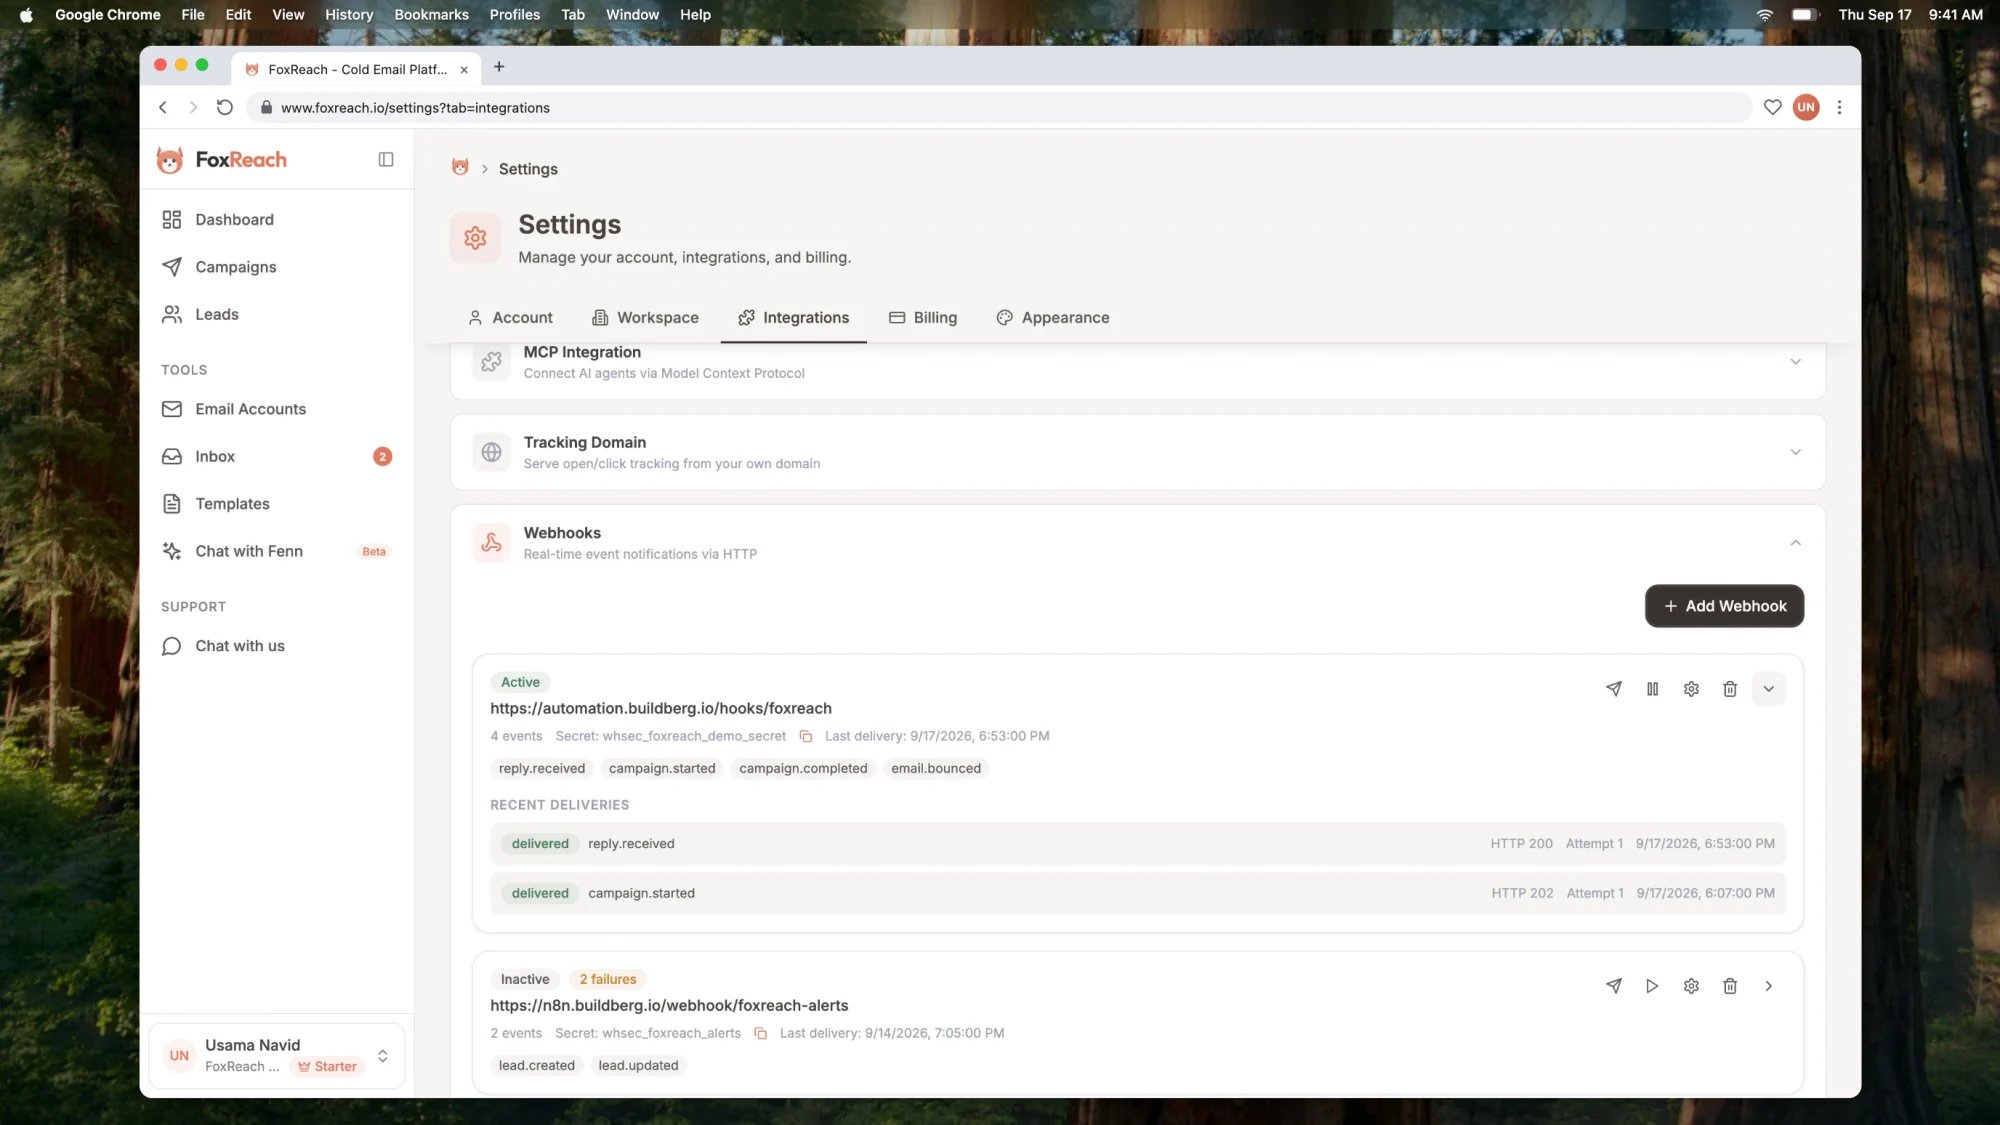
Task: Click the lead.created event tag
Action: (x=536, y=1065)
